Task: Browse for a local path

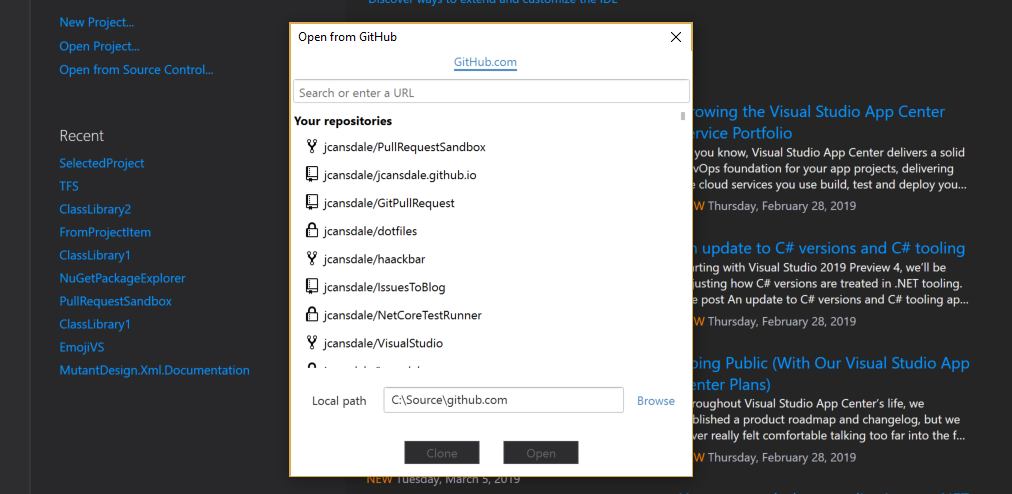Action: (x=656, y=401)
